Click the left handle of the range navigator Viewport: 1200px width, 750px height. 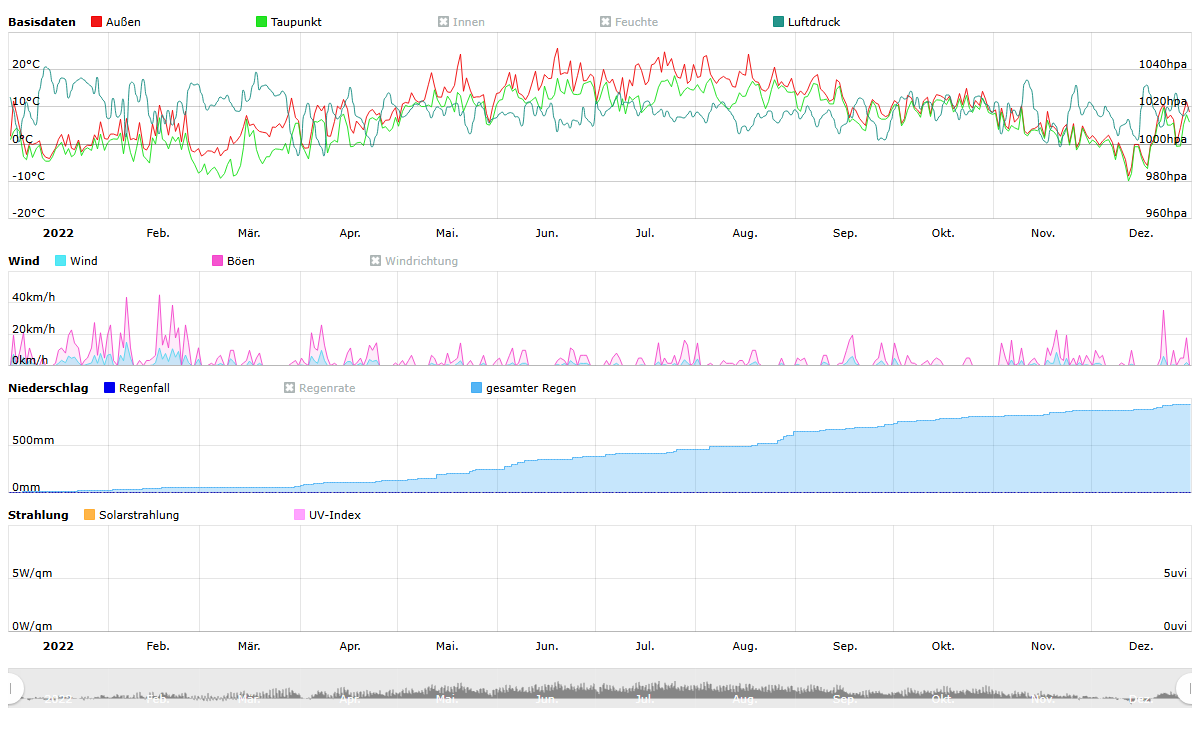(x=14, y=688)
